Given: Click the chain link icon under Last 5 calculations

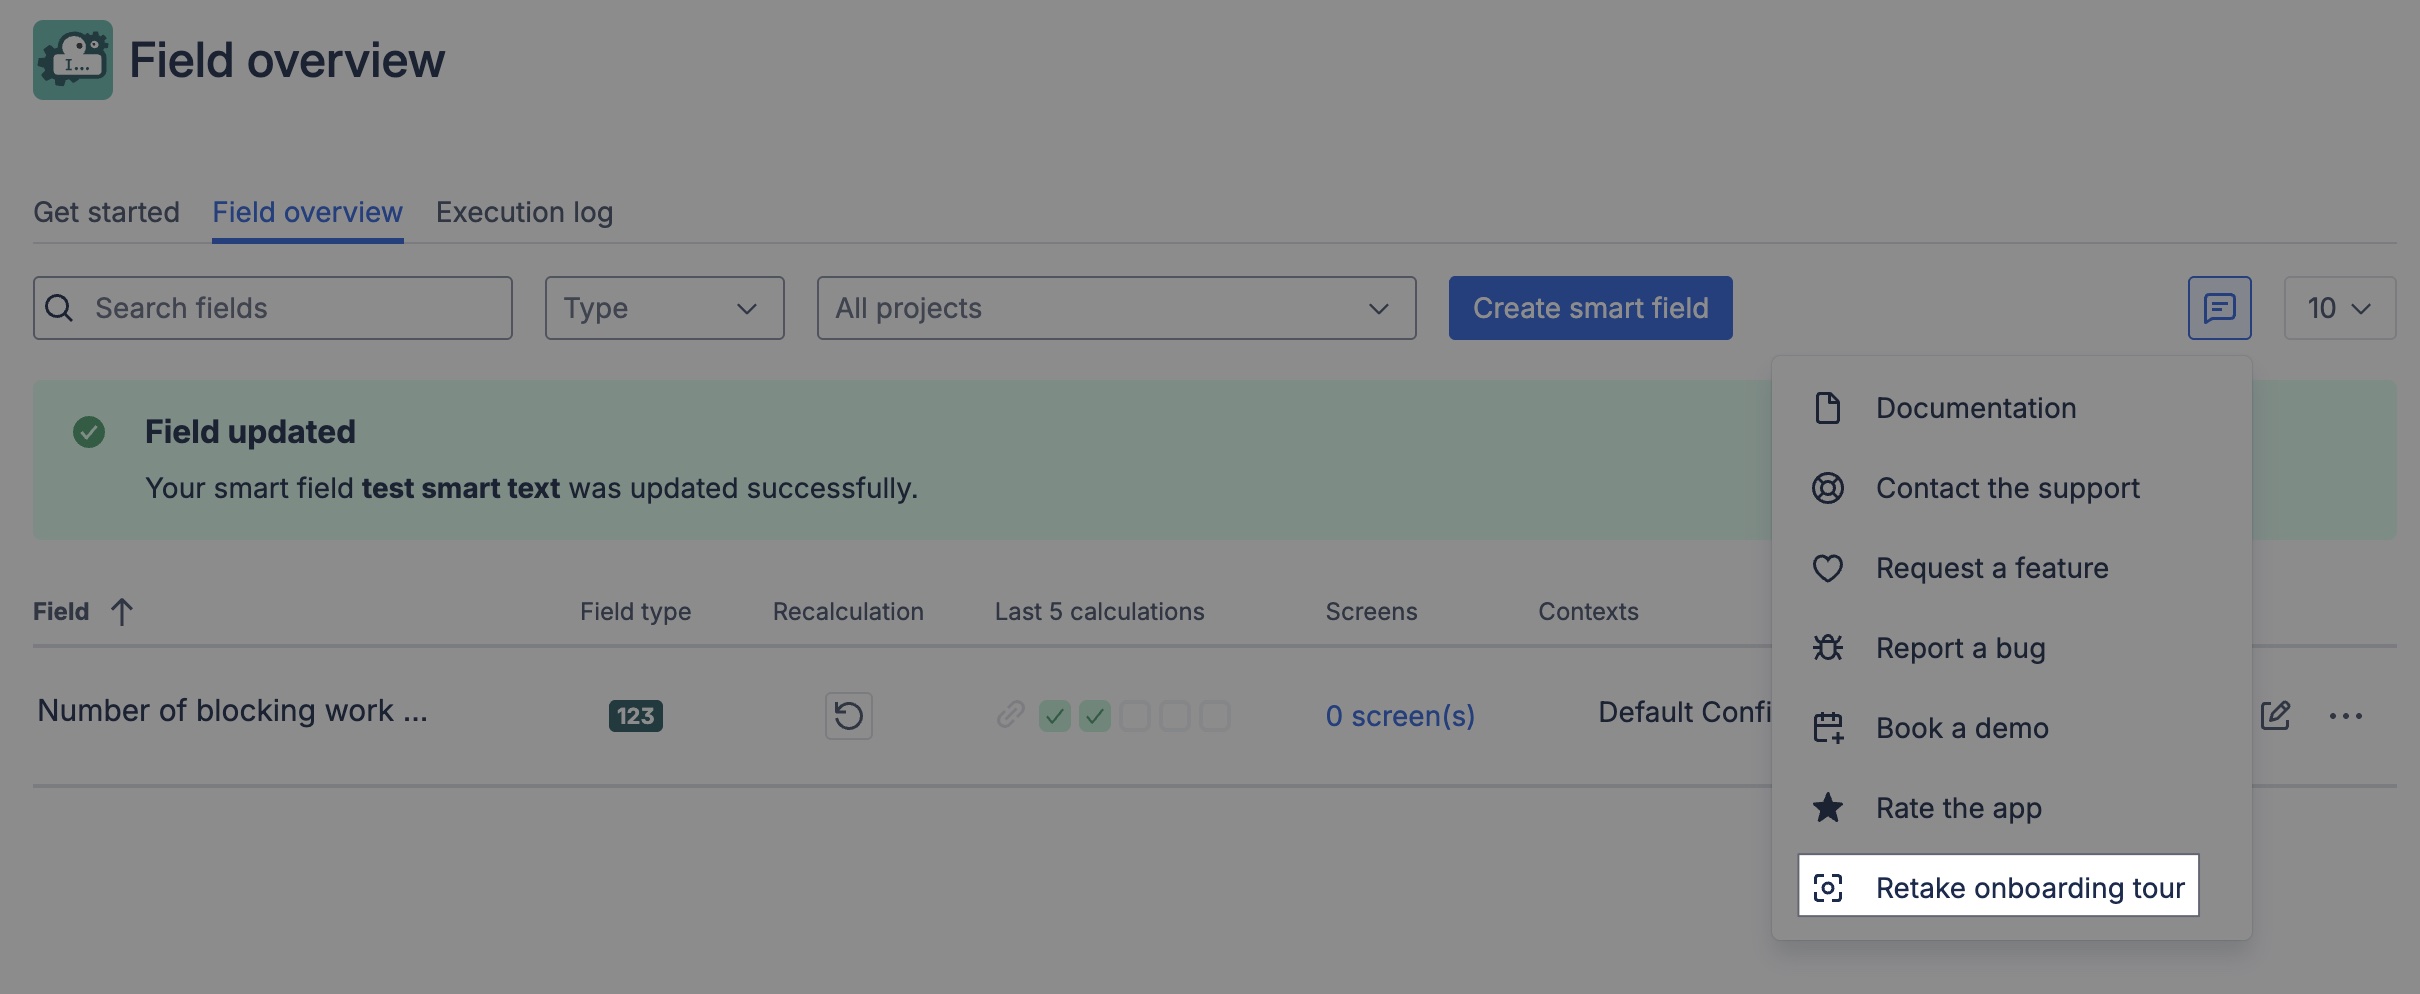Looking at the screenshot, I should tap(1009, 714).
